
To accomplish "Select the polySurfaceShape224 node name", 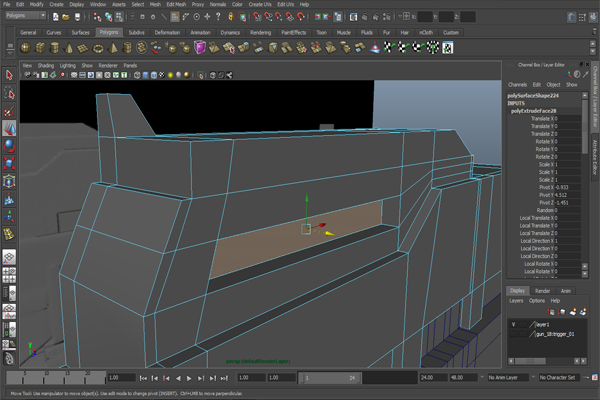I will coord(533,96).
